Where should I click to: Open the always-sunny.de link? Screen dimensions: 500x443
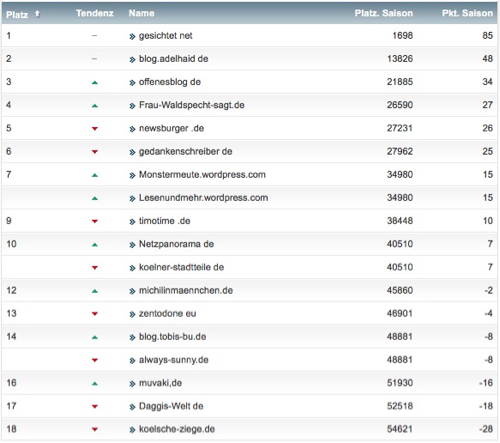point(173,360)
